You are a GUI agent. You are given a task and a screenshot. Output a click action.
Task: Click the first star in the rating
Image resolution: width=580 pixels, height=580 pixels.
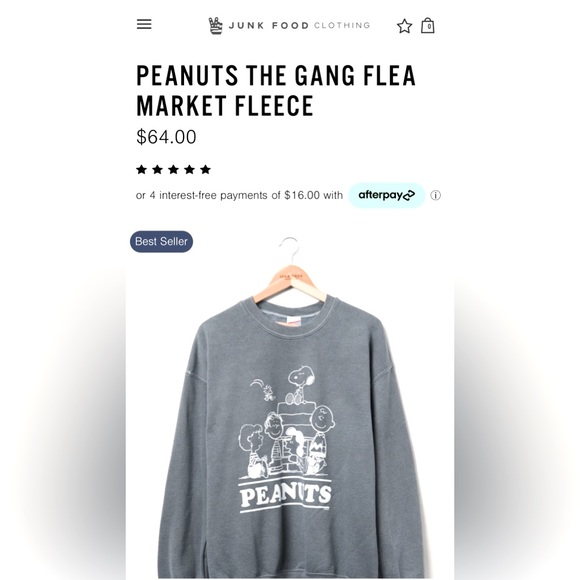[141, 169]
